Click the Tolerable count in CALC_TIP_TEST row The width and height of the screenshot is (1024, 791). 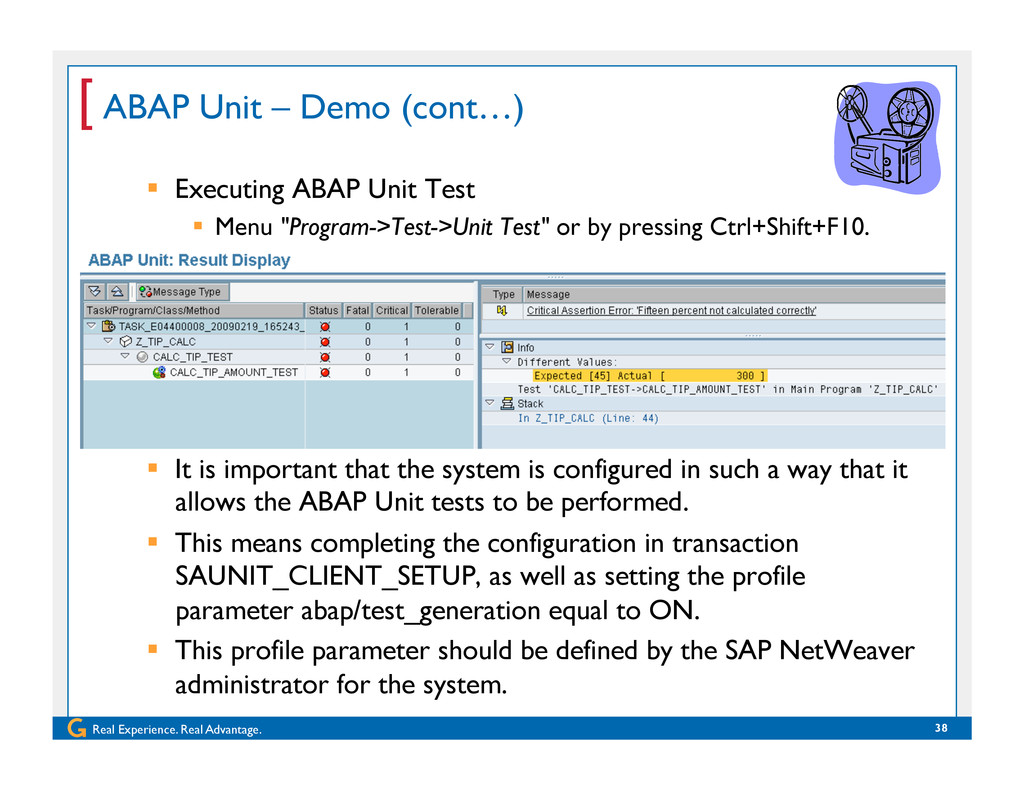[x=457, y=357]
